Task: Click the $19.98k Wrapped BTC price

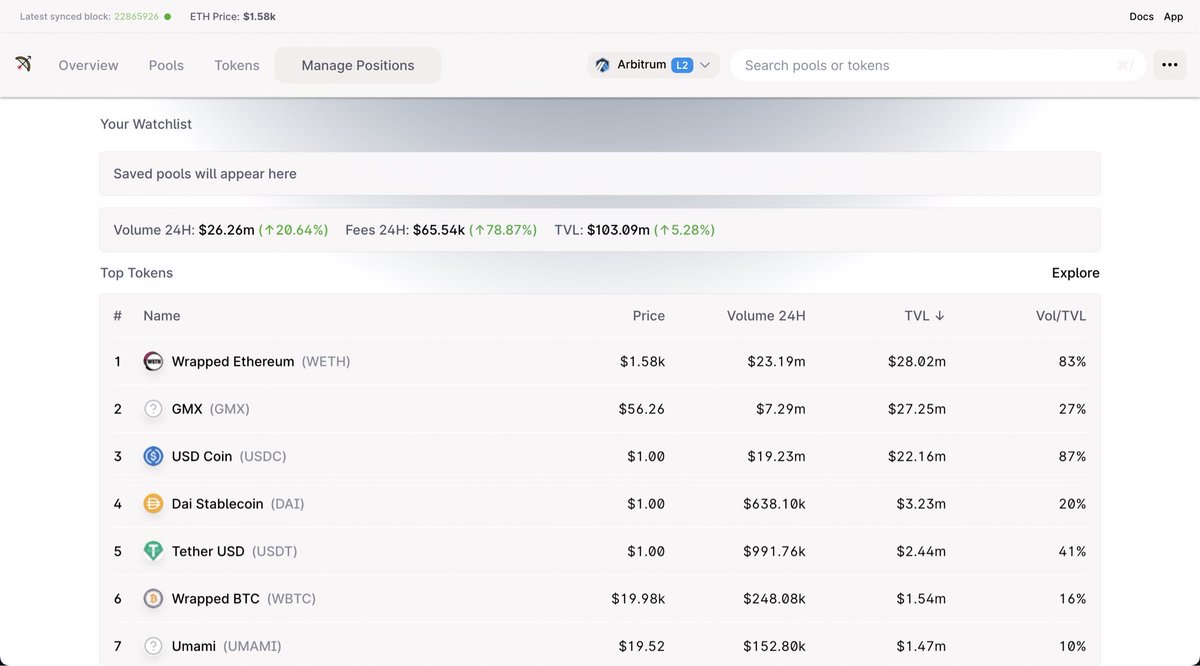Action: click(639, 599)
